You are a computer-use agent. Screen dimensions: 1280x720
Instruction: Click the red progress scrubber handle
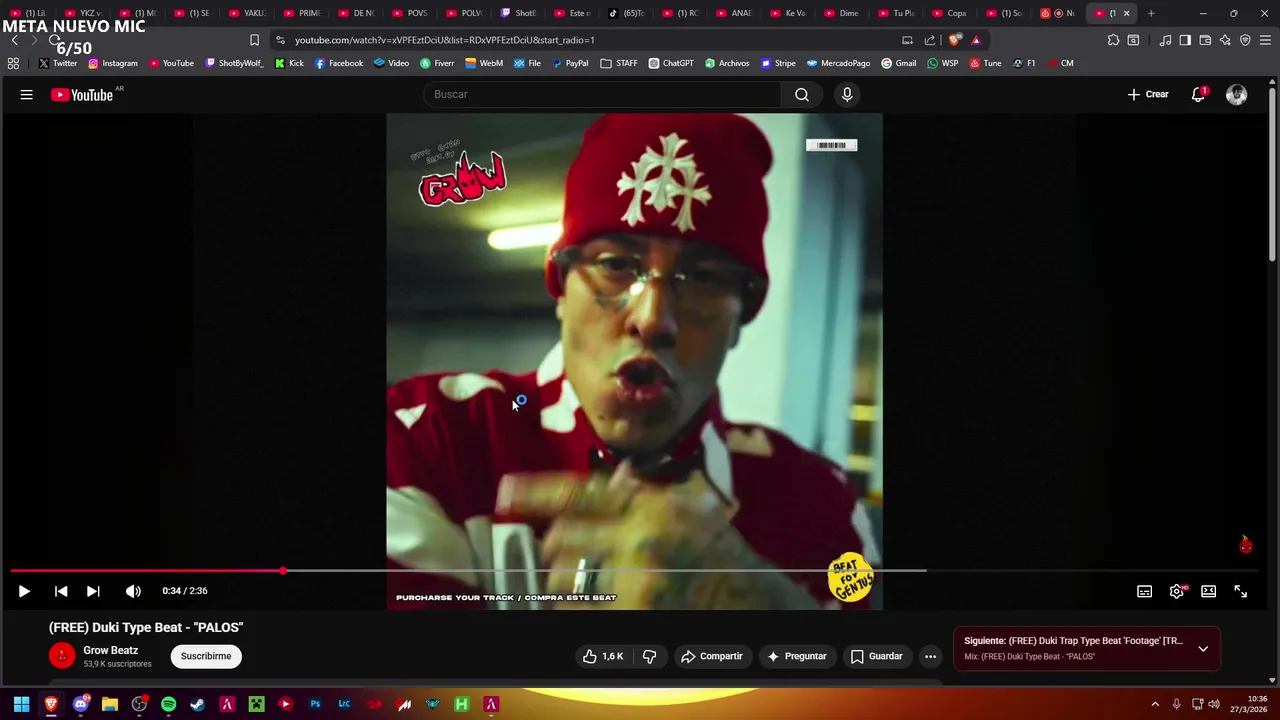283,571
